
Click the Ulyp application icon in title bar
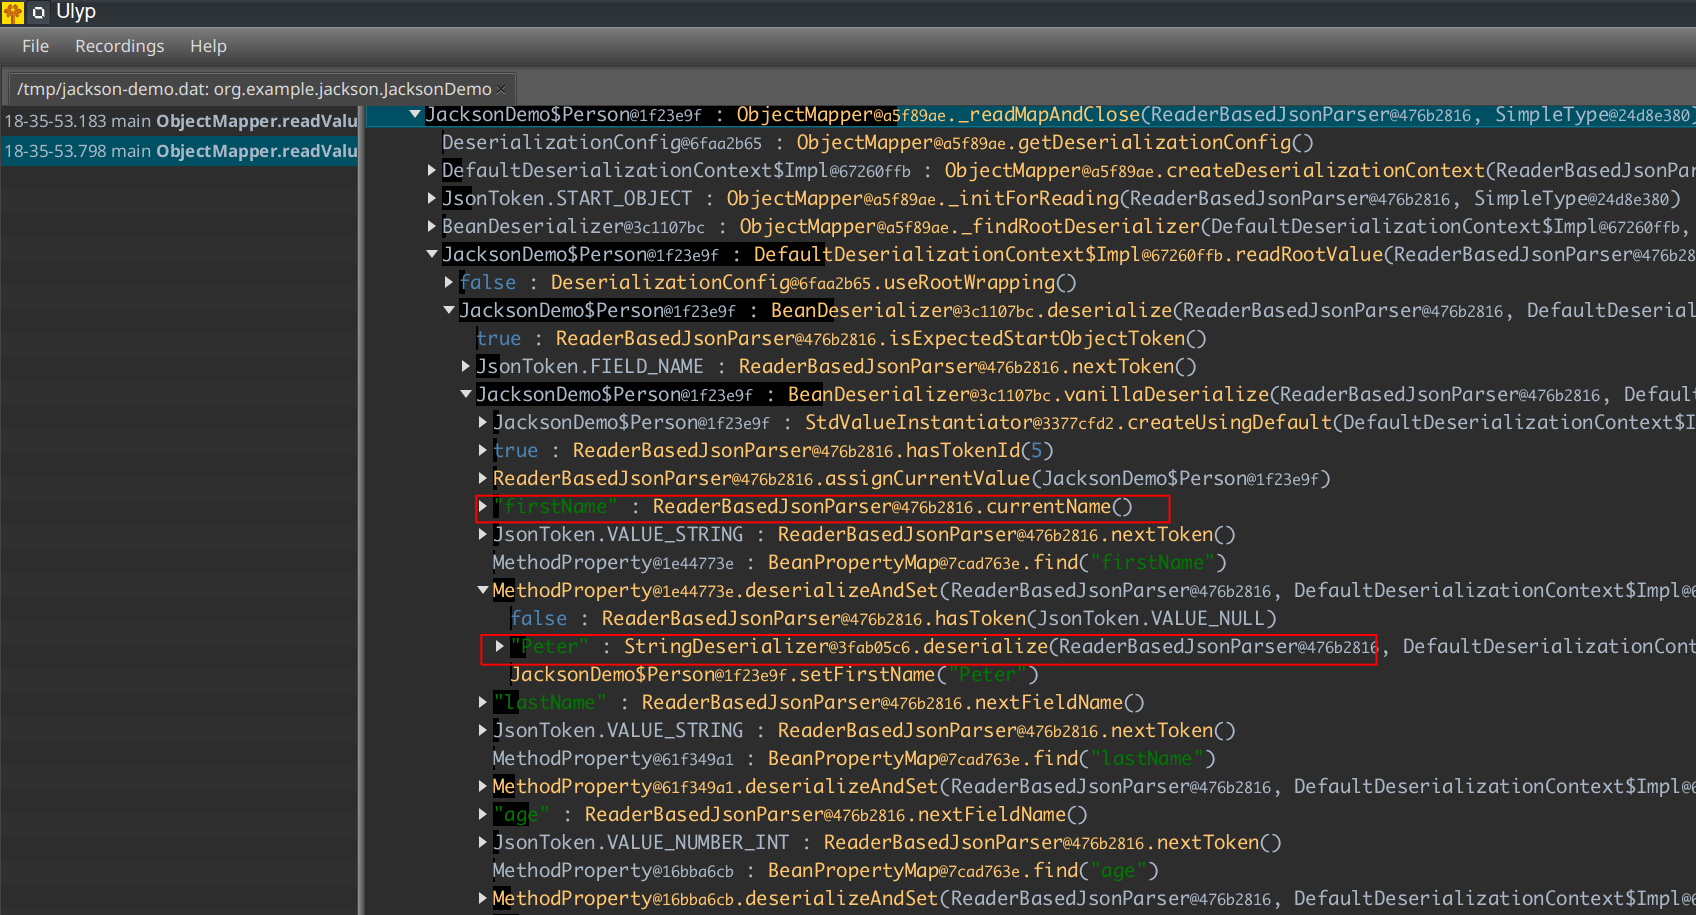tap(12, 12)
